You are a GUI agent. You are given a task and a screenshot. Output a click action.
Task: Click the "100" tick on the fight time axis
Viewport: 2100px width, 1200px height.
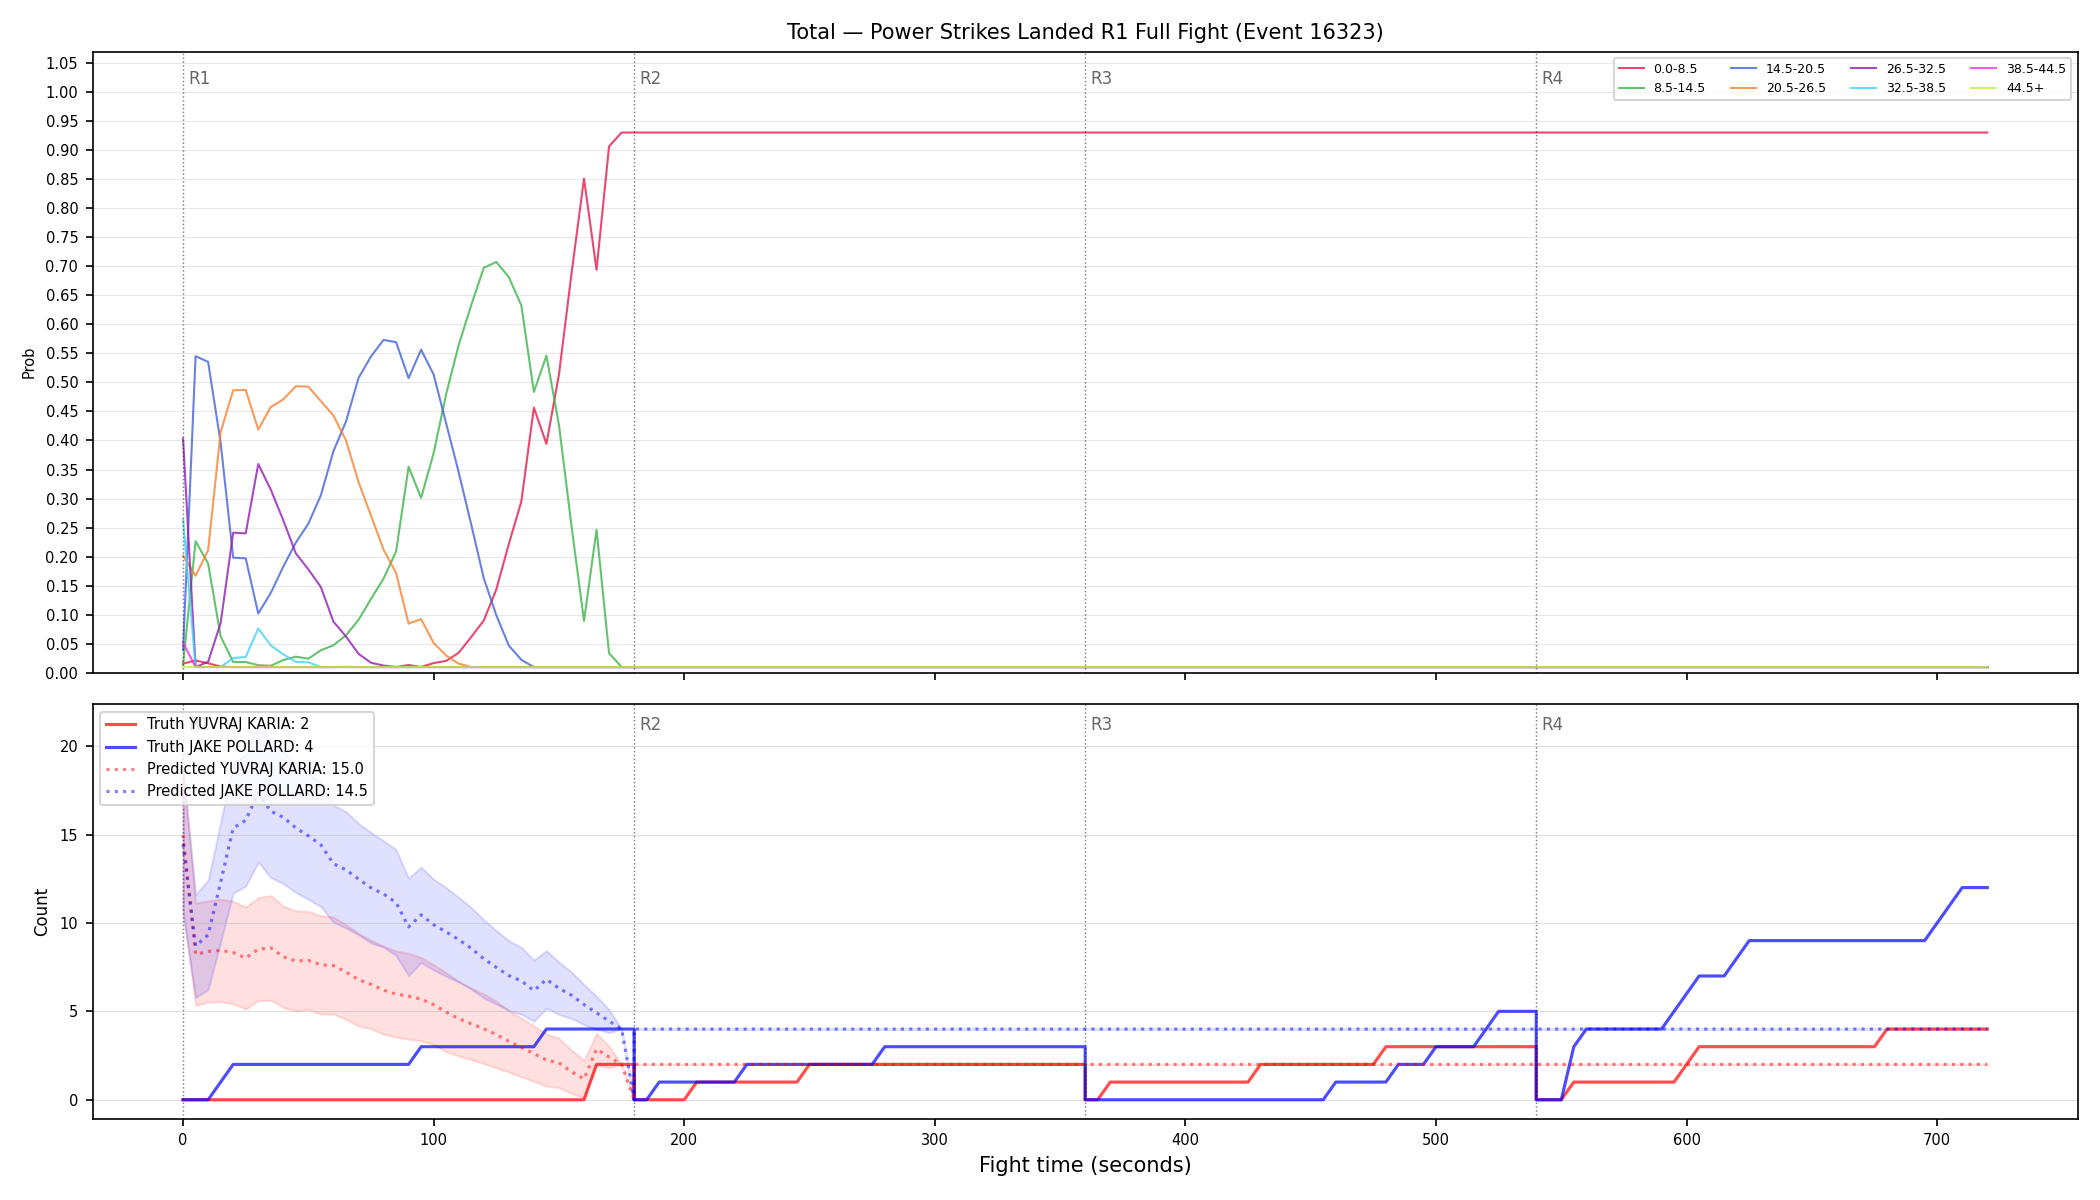(433, 1139)
